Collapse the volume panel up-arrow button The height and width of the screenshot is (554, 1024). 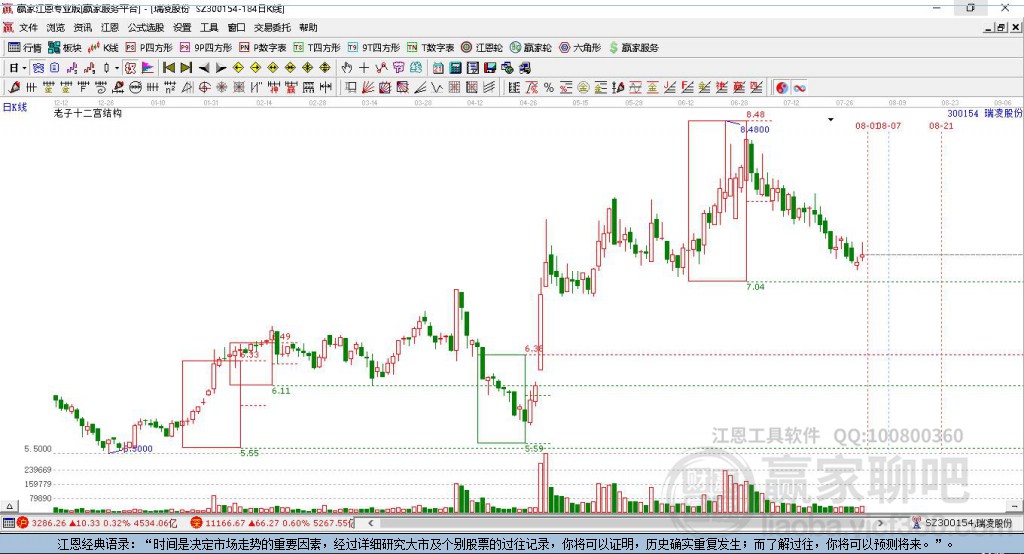pyautogui.click(x=9, y=506)
